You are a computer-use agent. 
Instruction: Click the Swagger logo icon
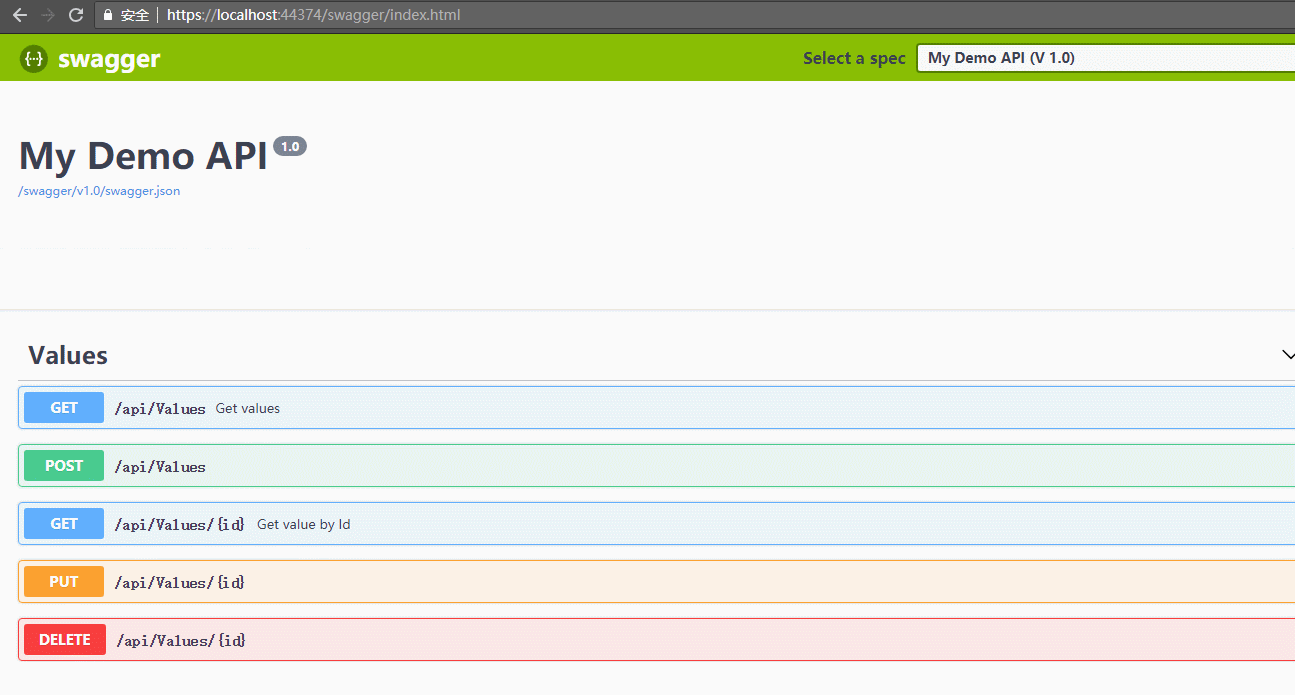(34, 59)
